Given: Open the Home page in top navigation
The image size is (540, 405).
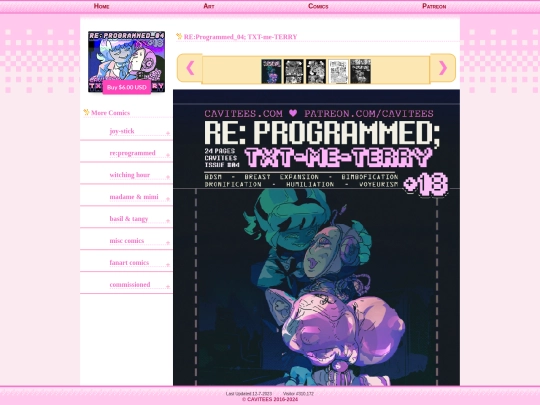Looking at the screenshot, I should [101, 6].
